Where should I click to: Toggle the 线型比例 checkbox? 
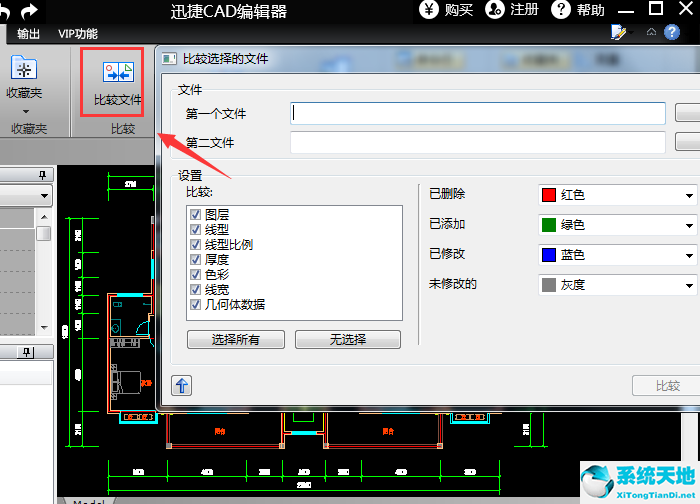click(195, 245)
